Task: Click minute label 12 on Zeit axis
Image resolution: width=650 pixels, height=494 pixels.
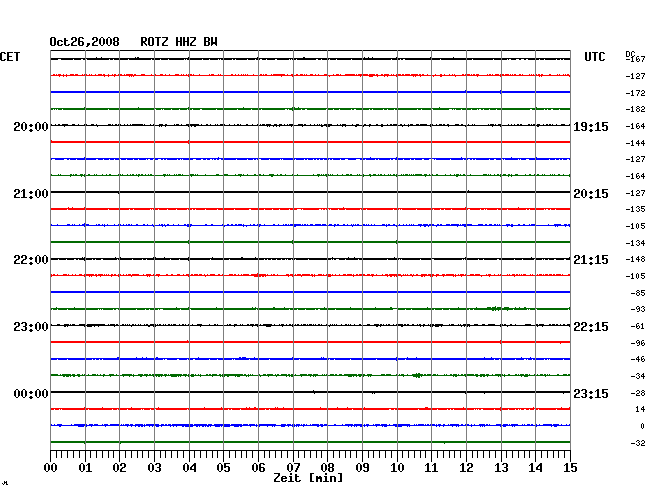Action: pyautogui.click(x=466, y=468)
